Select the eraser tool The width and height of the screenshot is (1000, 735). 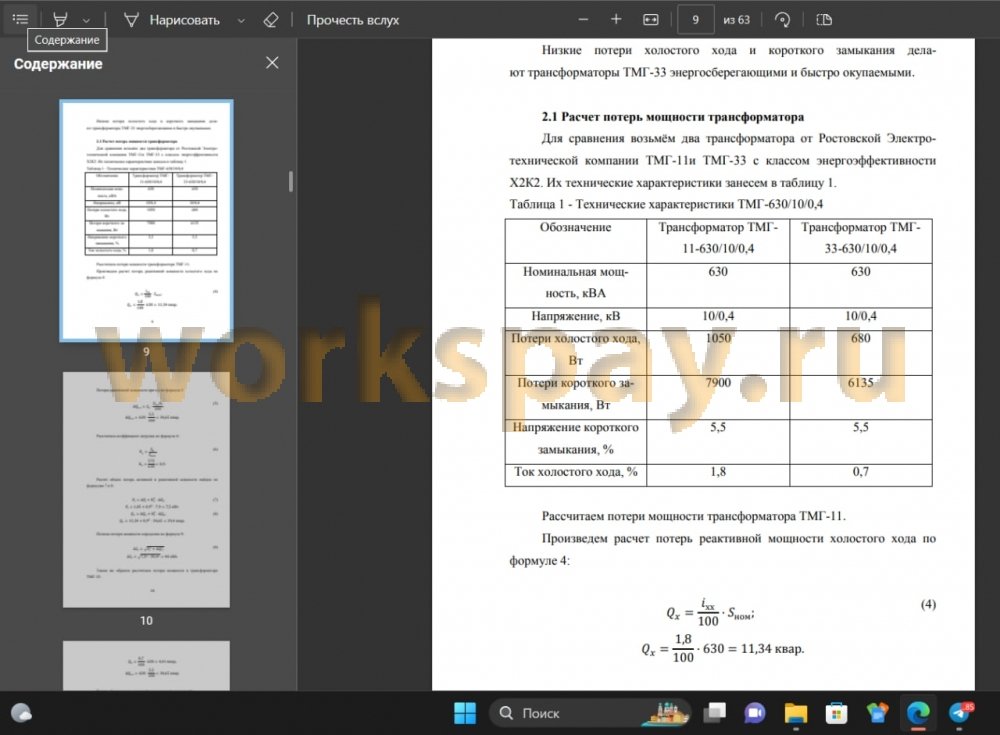point(270,20)
